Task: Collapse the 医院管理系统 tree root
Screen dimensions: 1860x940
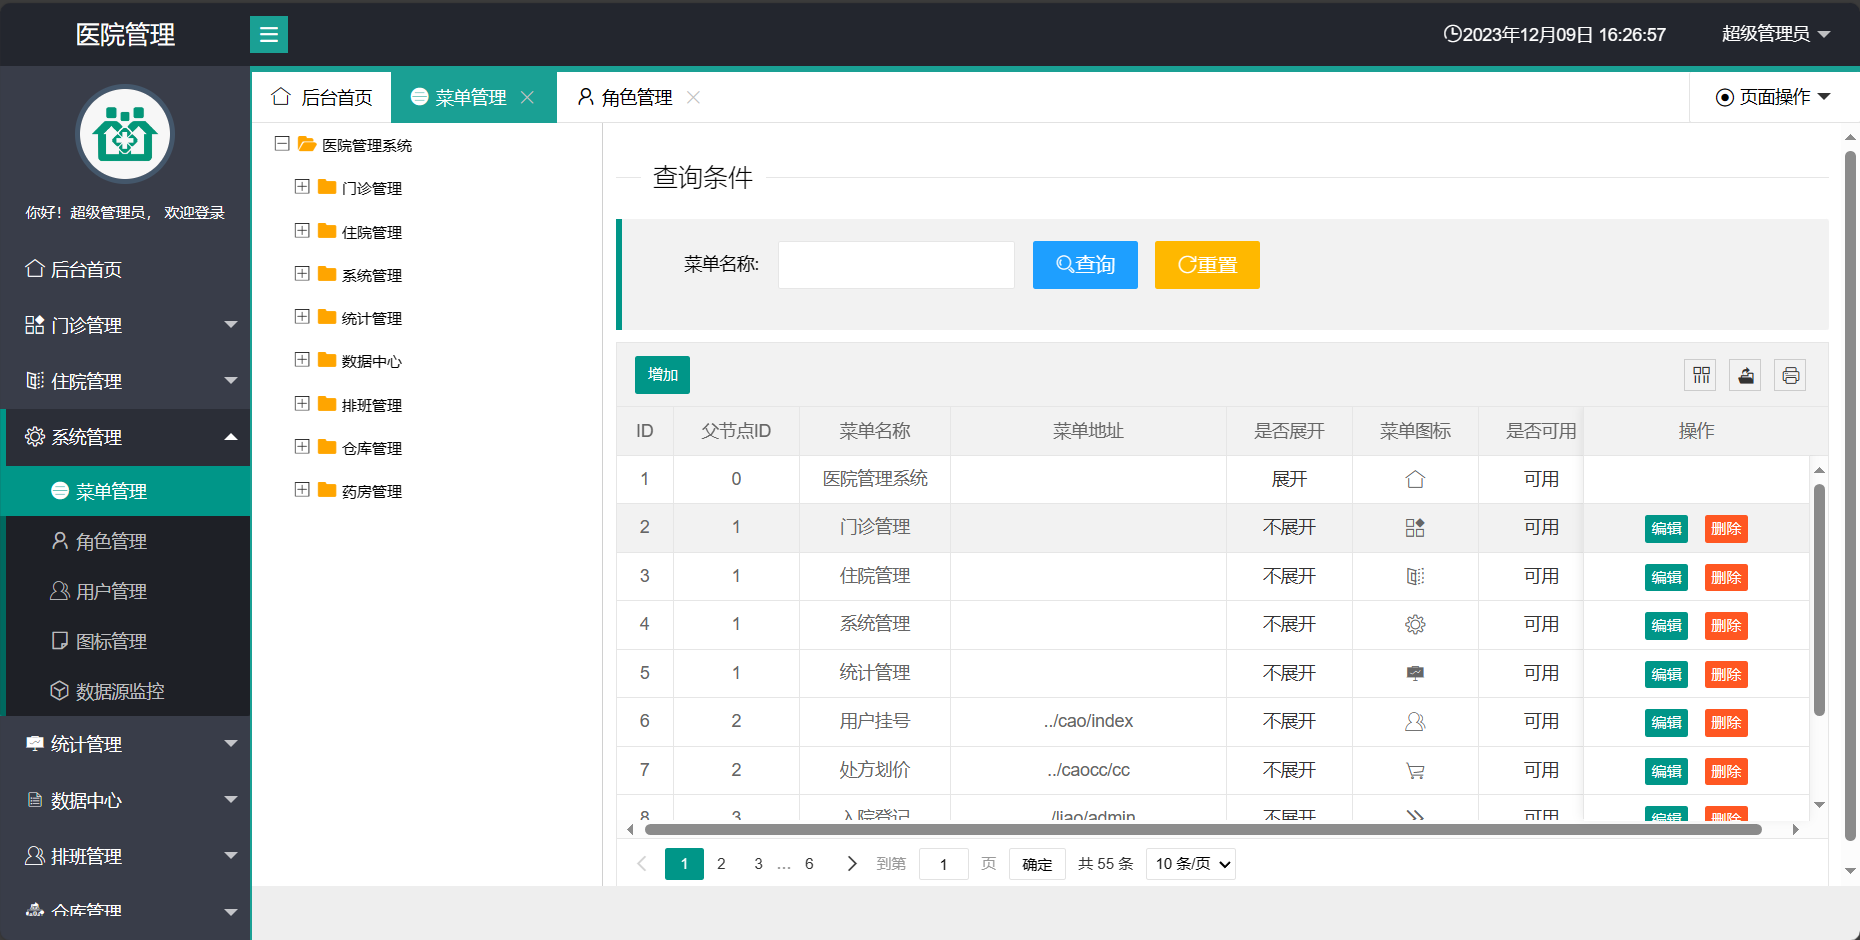Action: [282, 144]
